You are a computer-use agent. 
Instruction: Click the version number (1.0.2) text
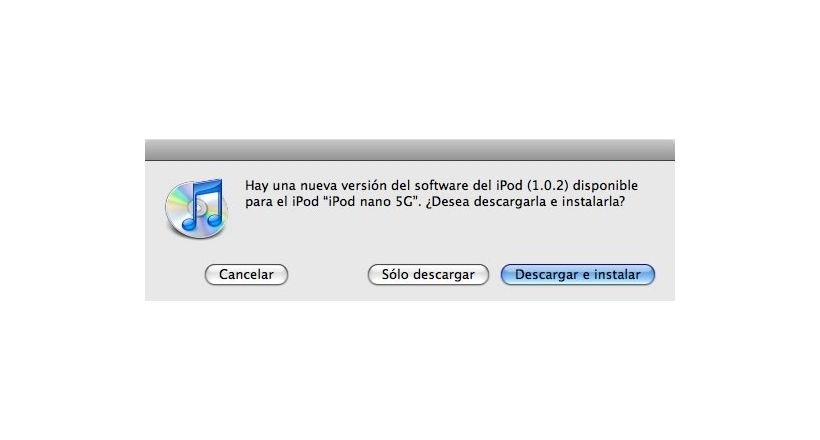click(x=548, y=186)
